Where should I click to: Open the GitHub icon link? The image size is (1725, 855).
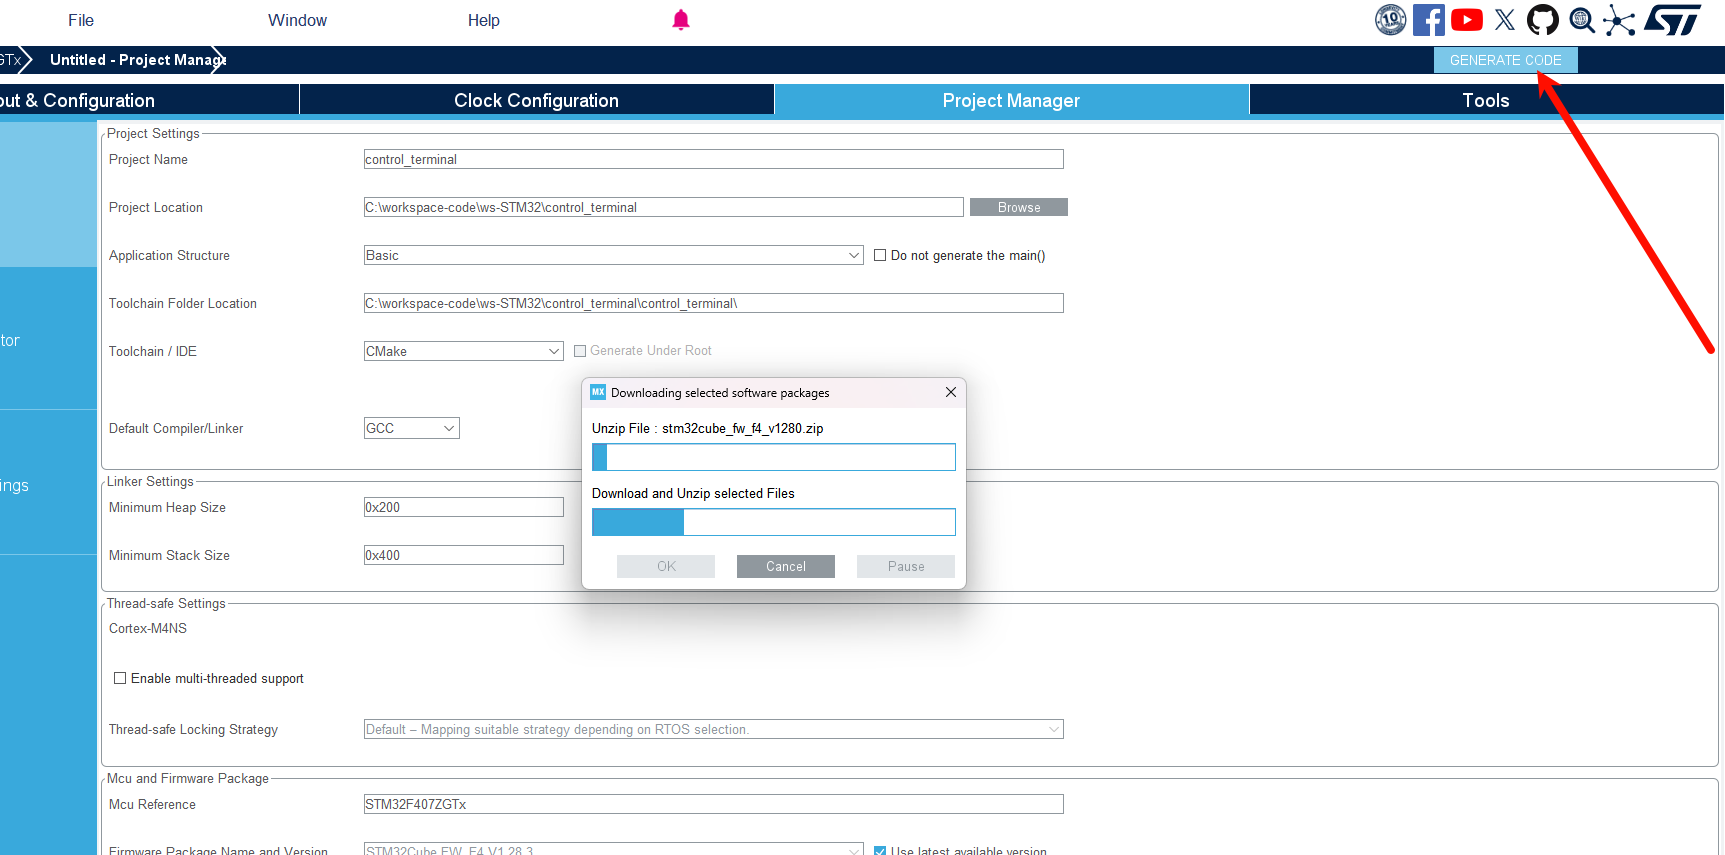[1543, 20]
